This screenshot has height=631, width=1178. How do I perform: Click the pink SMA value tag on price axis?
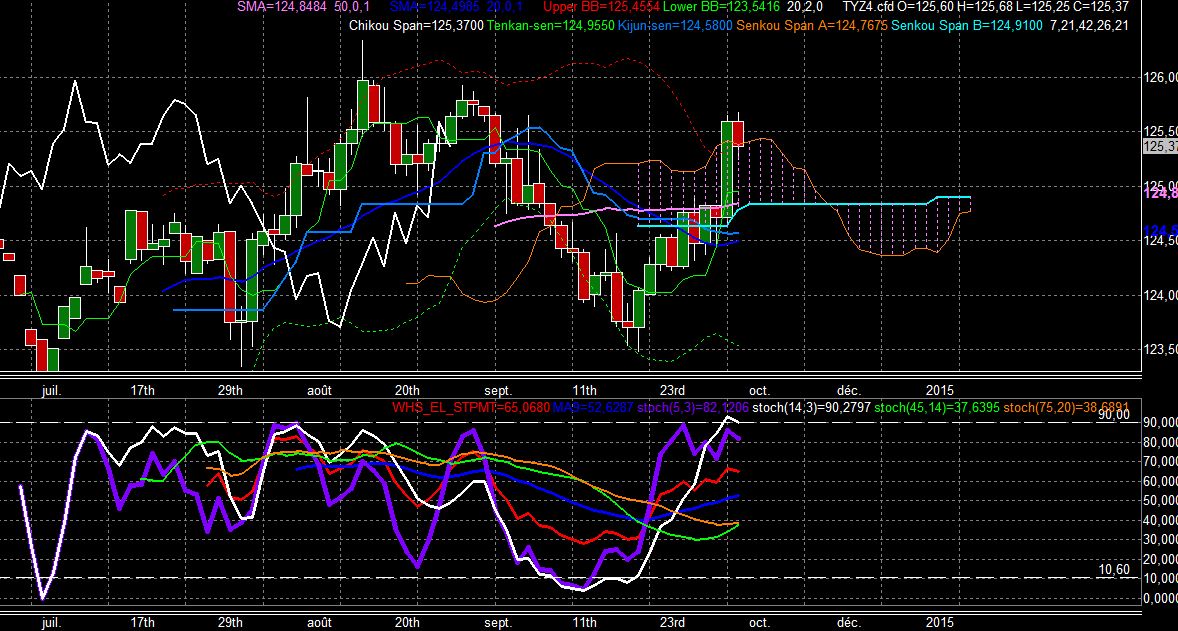(1161, 194)
